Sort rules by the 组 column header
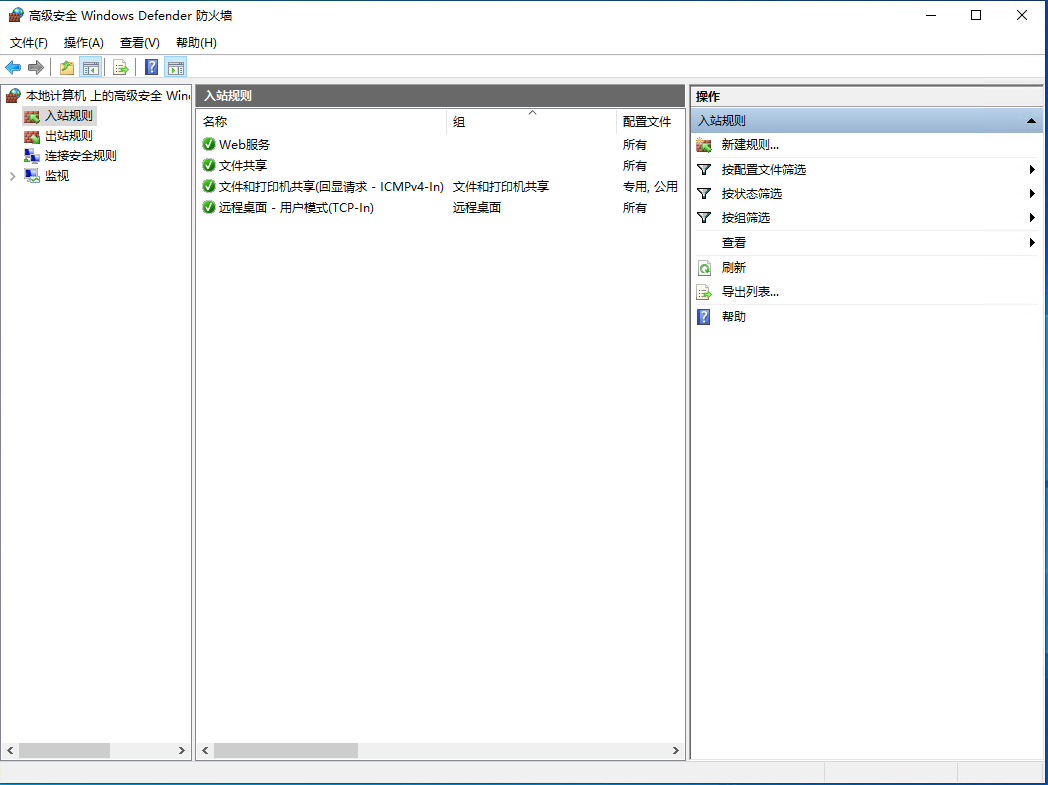Screen dimensions: 1048x785 pos(531,122)
